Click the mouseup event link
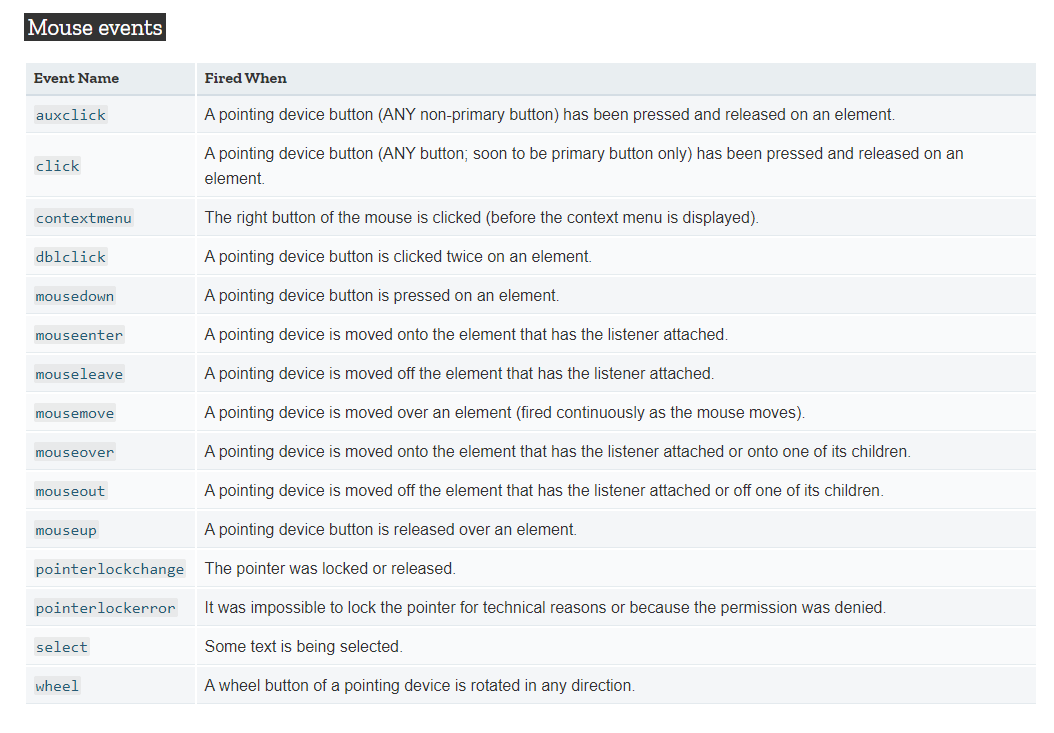This screenshot has width=1054, height=733. (66, 530)
